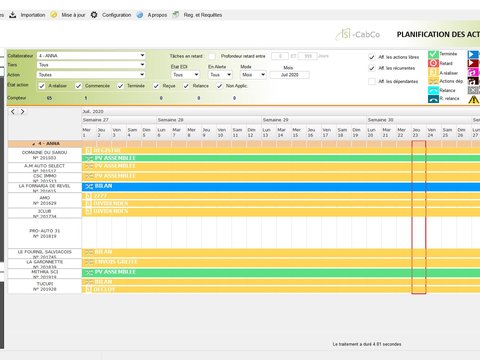Open Req. et Requêtes menu

(x=203, y=15)
